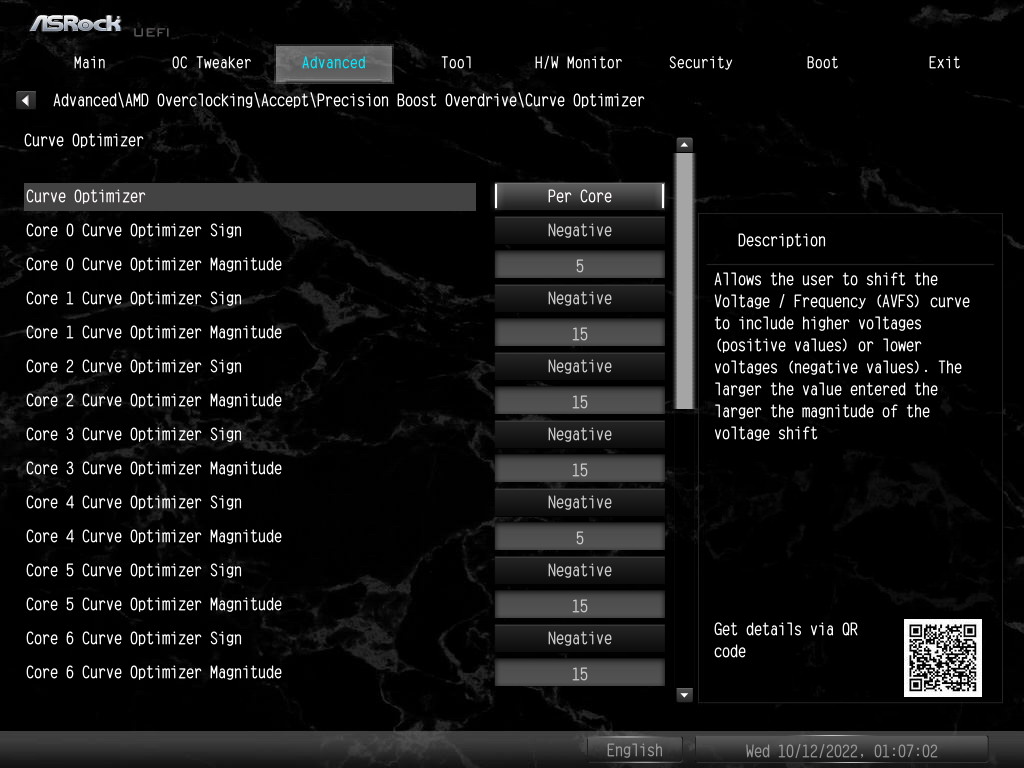Click the Curve Optimizer page title
This screenshot has height=768, width=1024.
[x=84, y=140]
